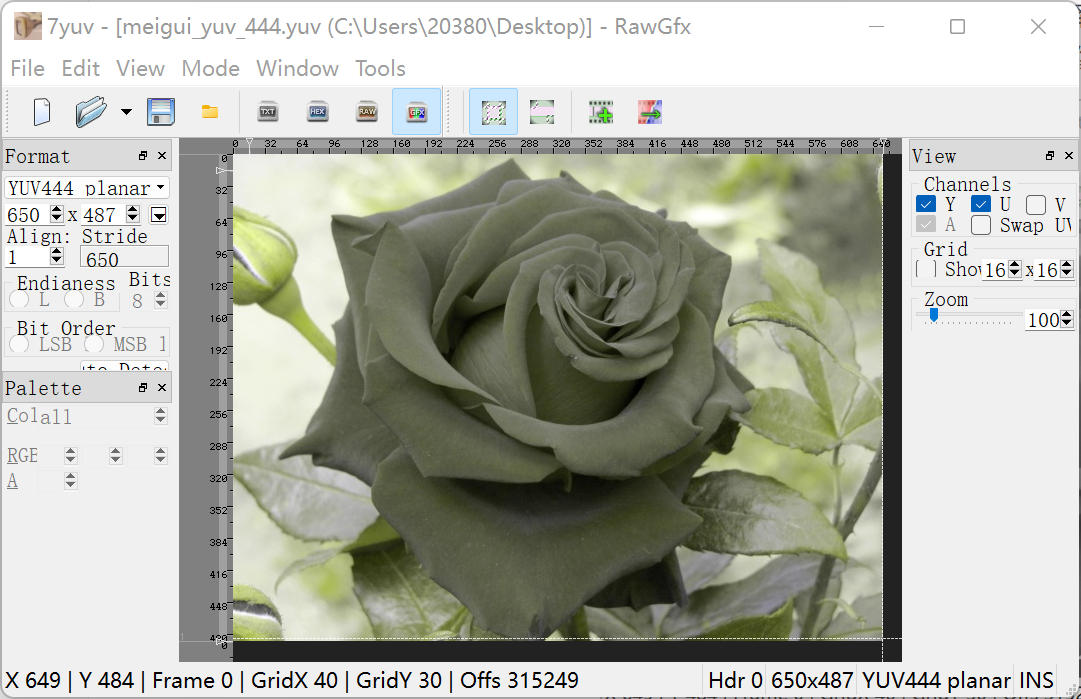Save the file using the floppy disk icon
Viewport: 1081px width, 699px height.
pos(161,111)
